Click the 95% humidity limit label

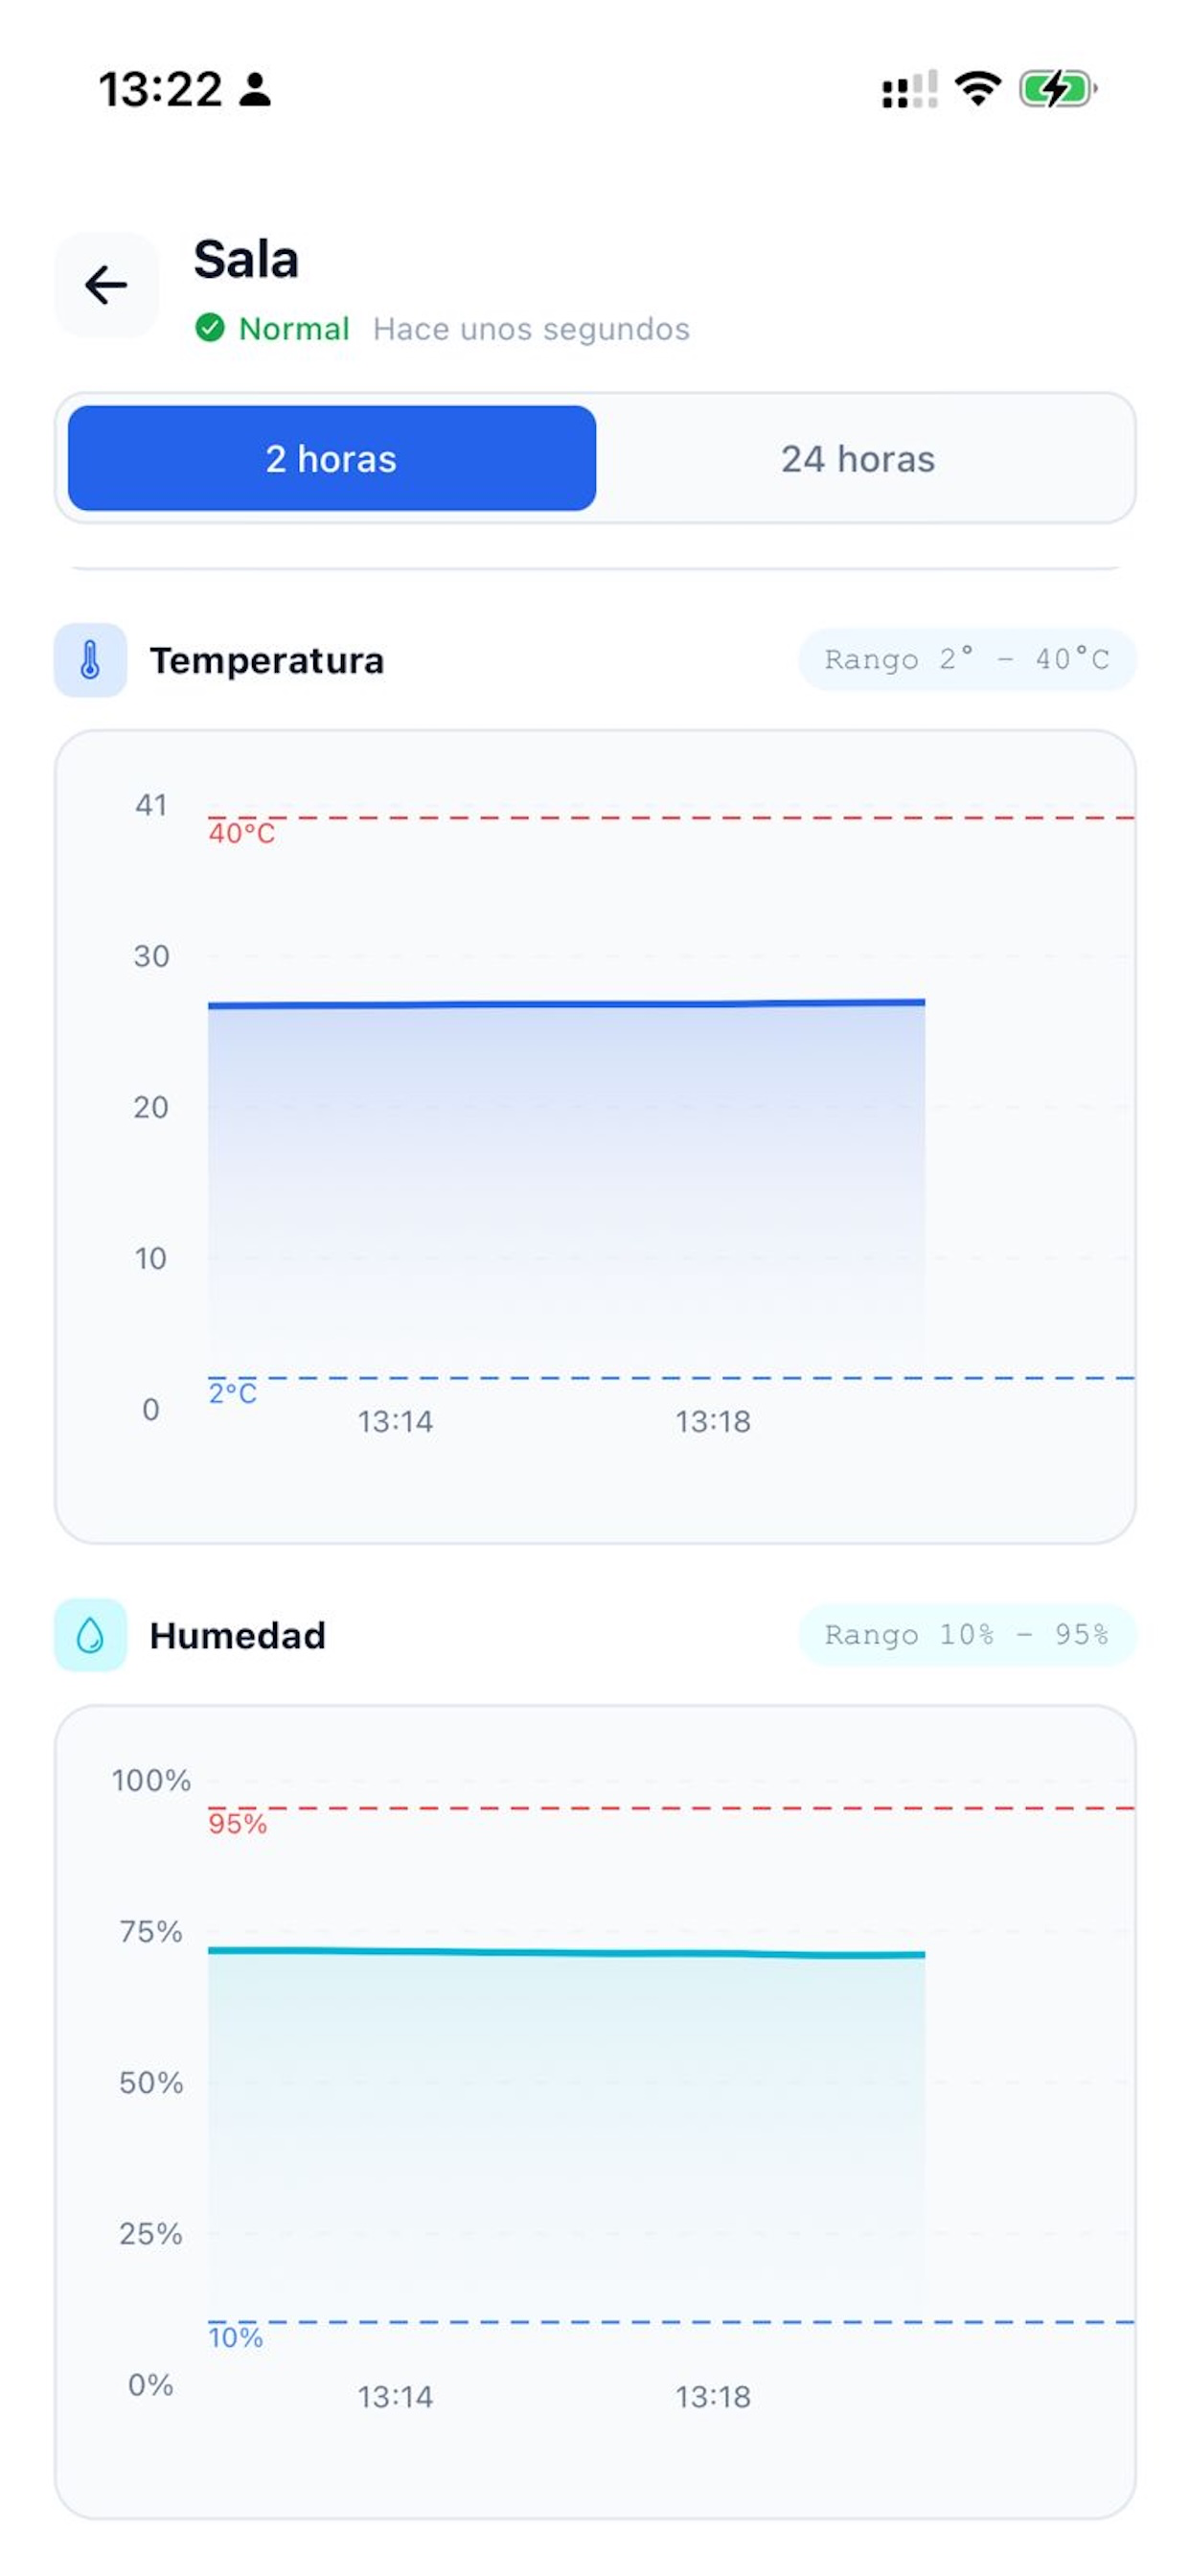tap(237, 1823)
